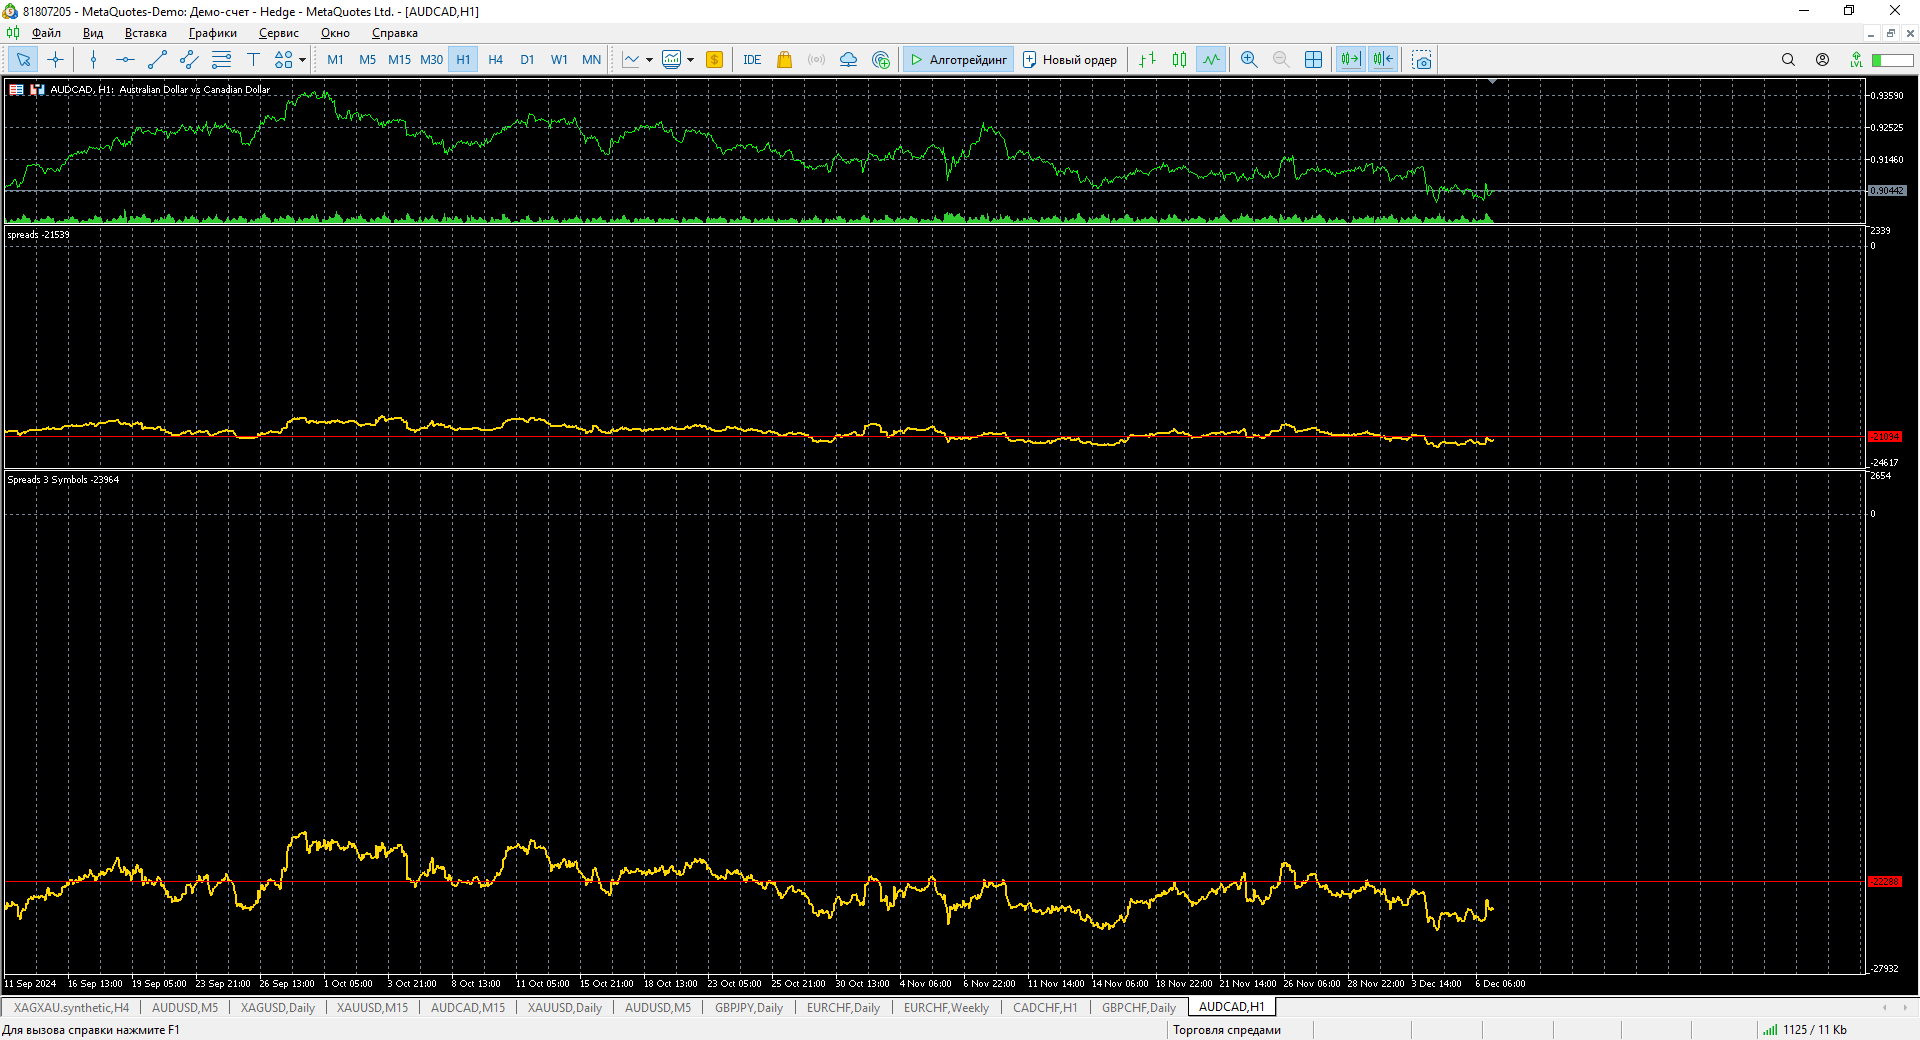The image size is (1920, 1040).
Task: Click the gold dollar trade icon
Action: tap(714, 60)
